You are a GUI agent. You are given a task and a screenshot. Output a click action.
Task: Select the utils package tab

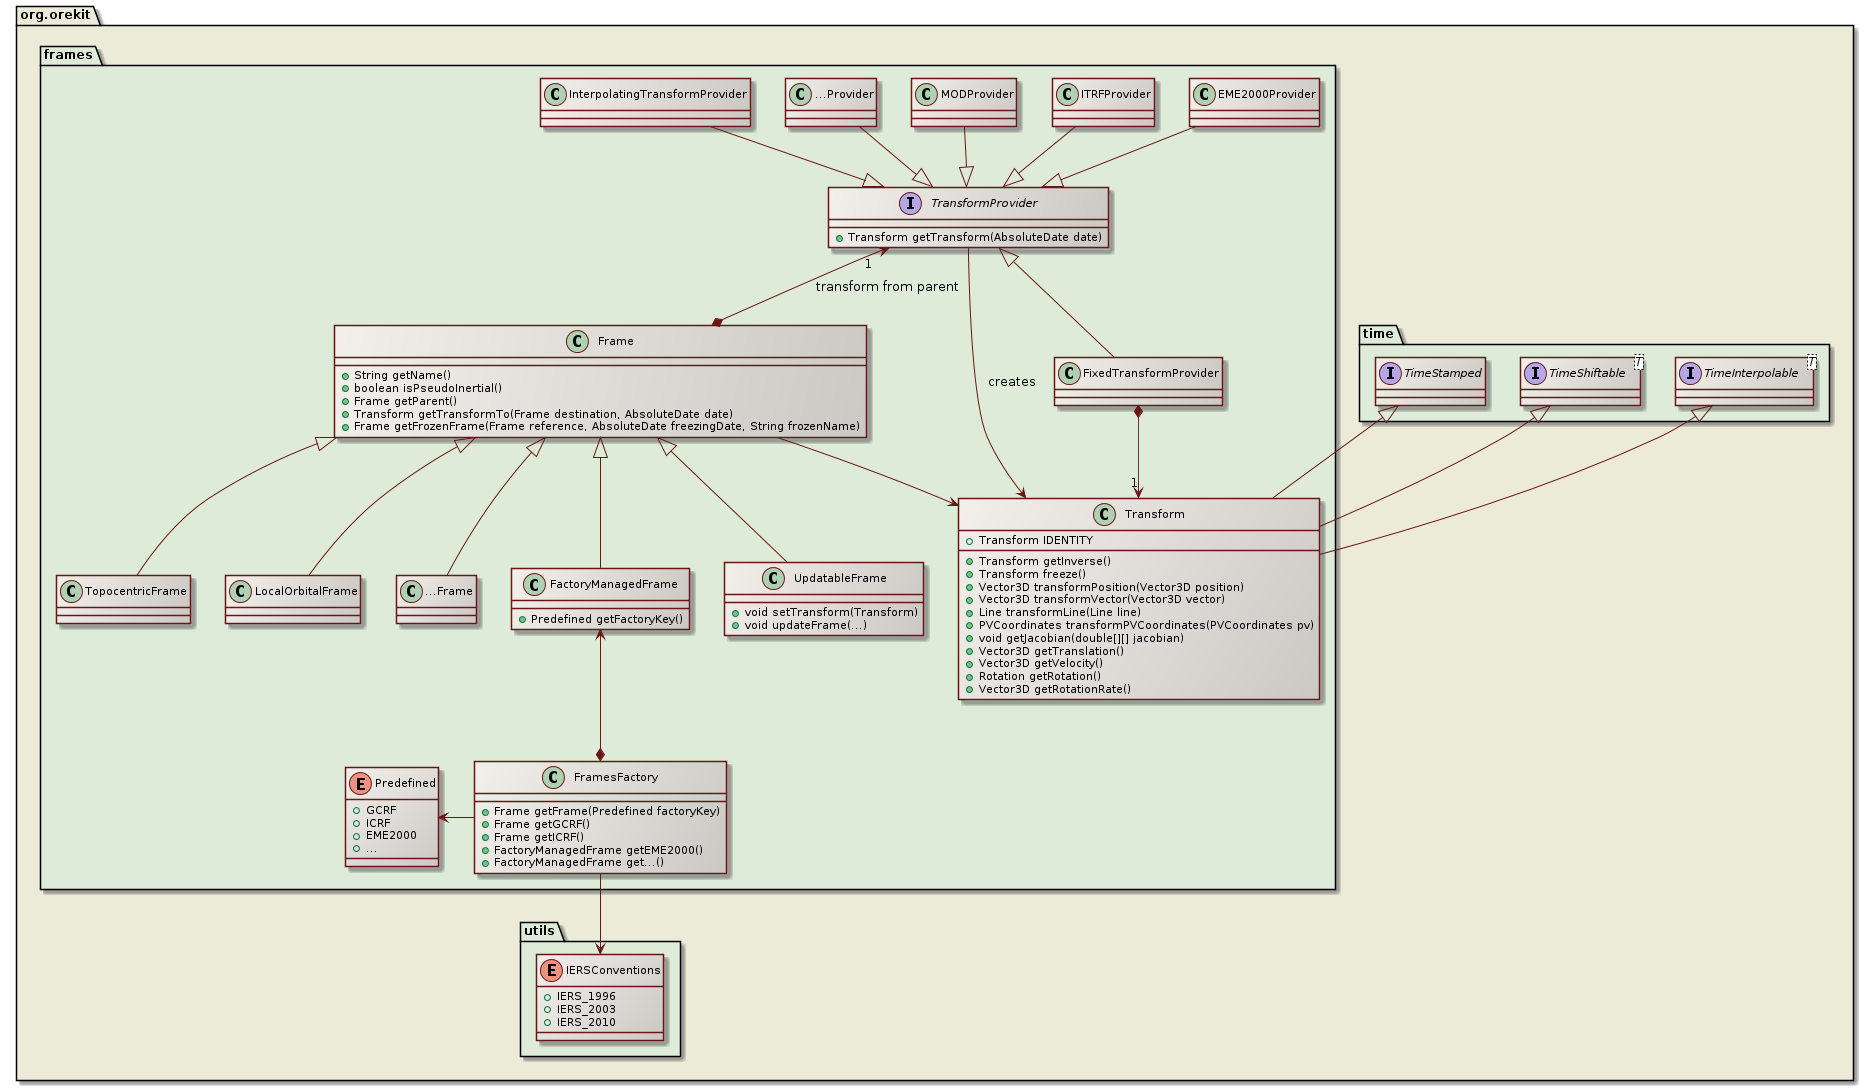click(539, 931)
